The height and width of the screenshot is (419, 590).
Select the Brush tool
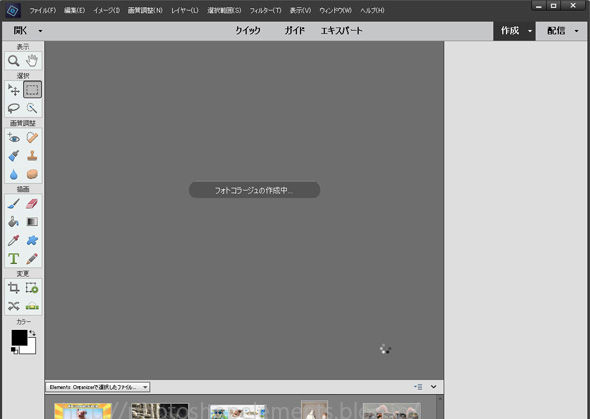[14, 204]
